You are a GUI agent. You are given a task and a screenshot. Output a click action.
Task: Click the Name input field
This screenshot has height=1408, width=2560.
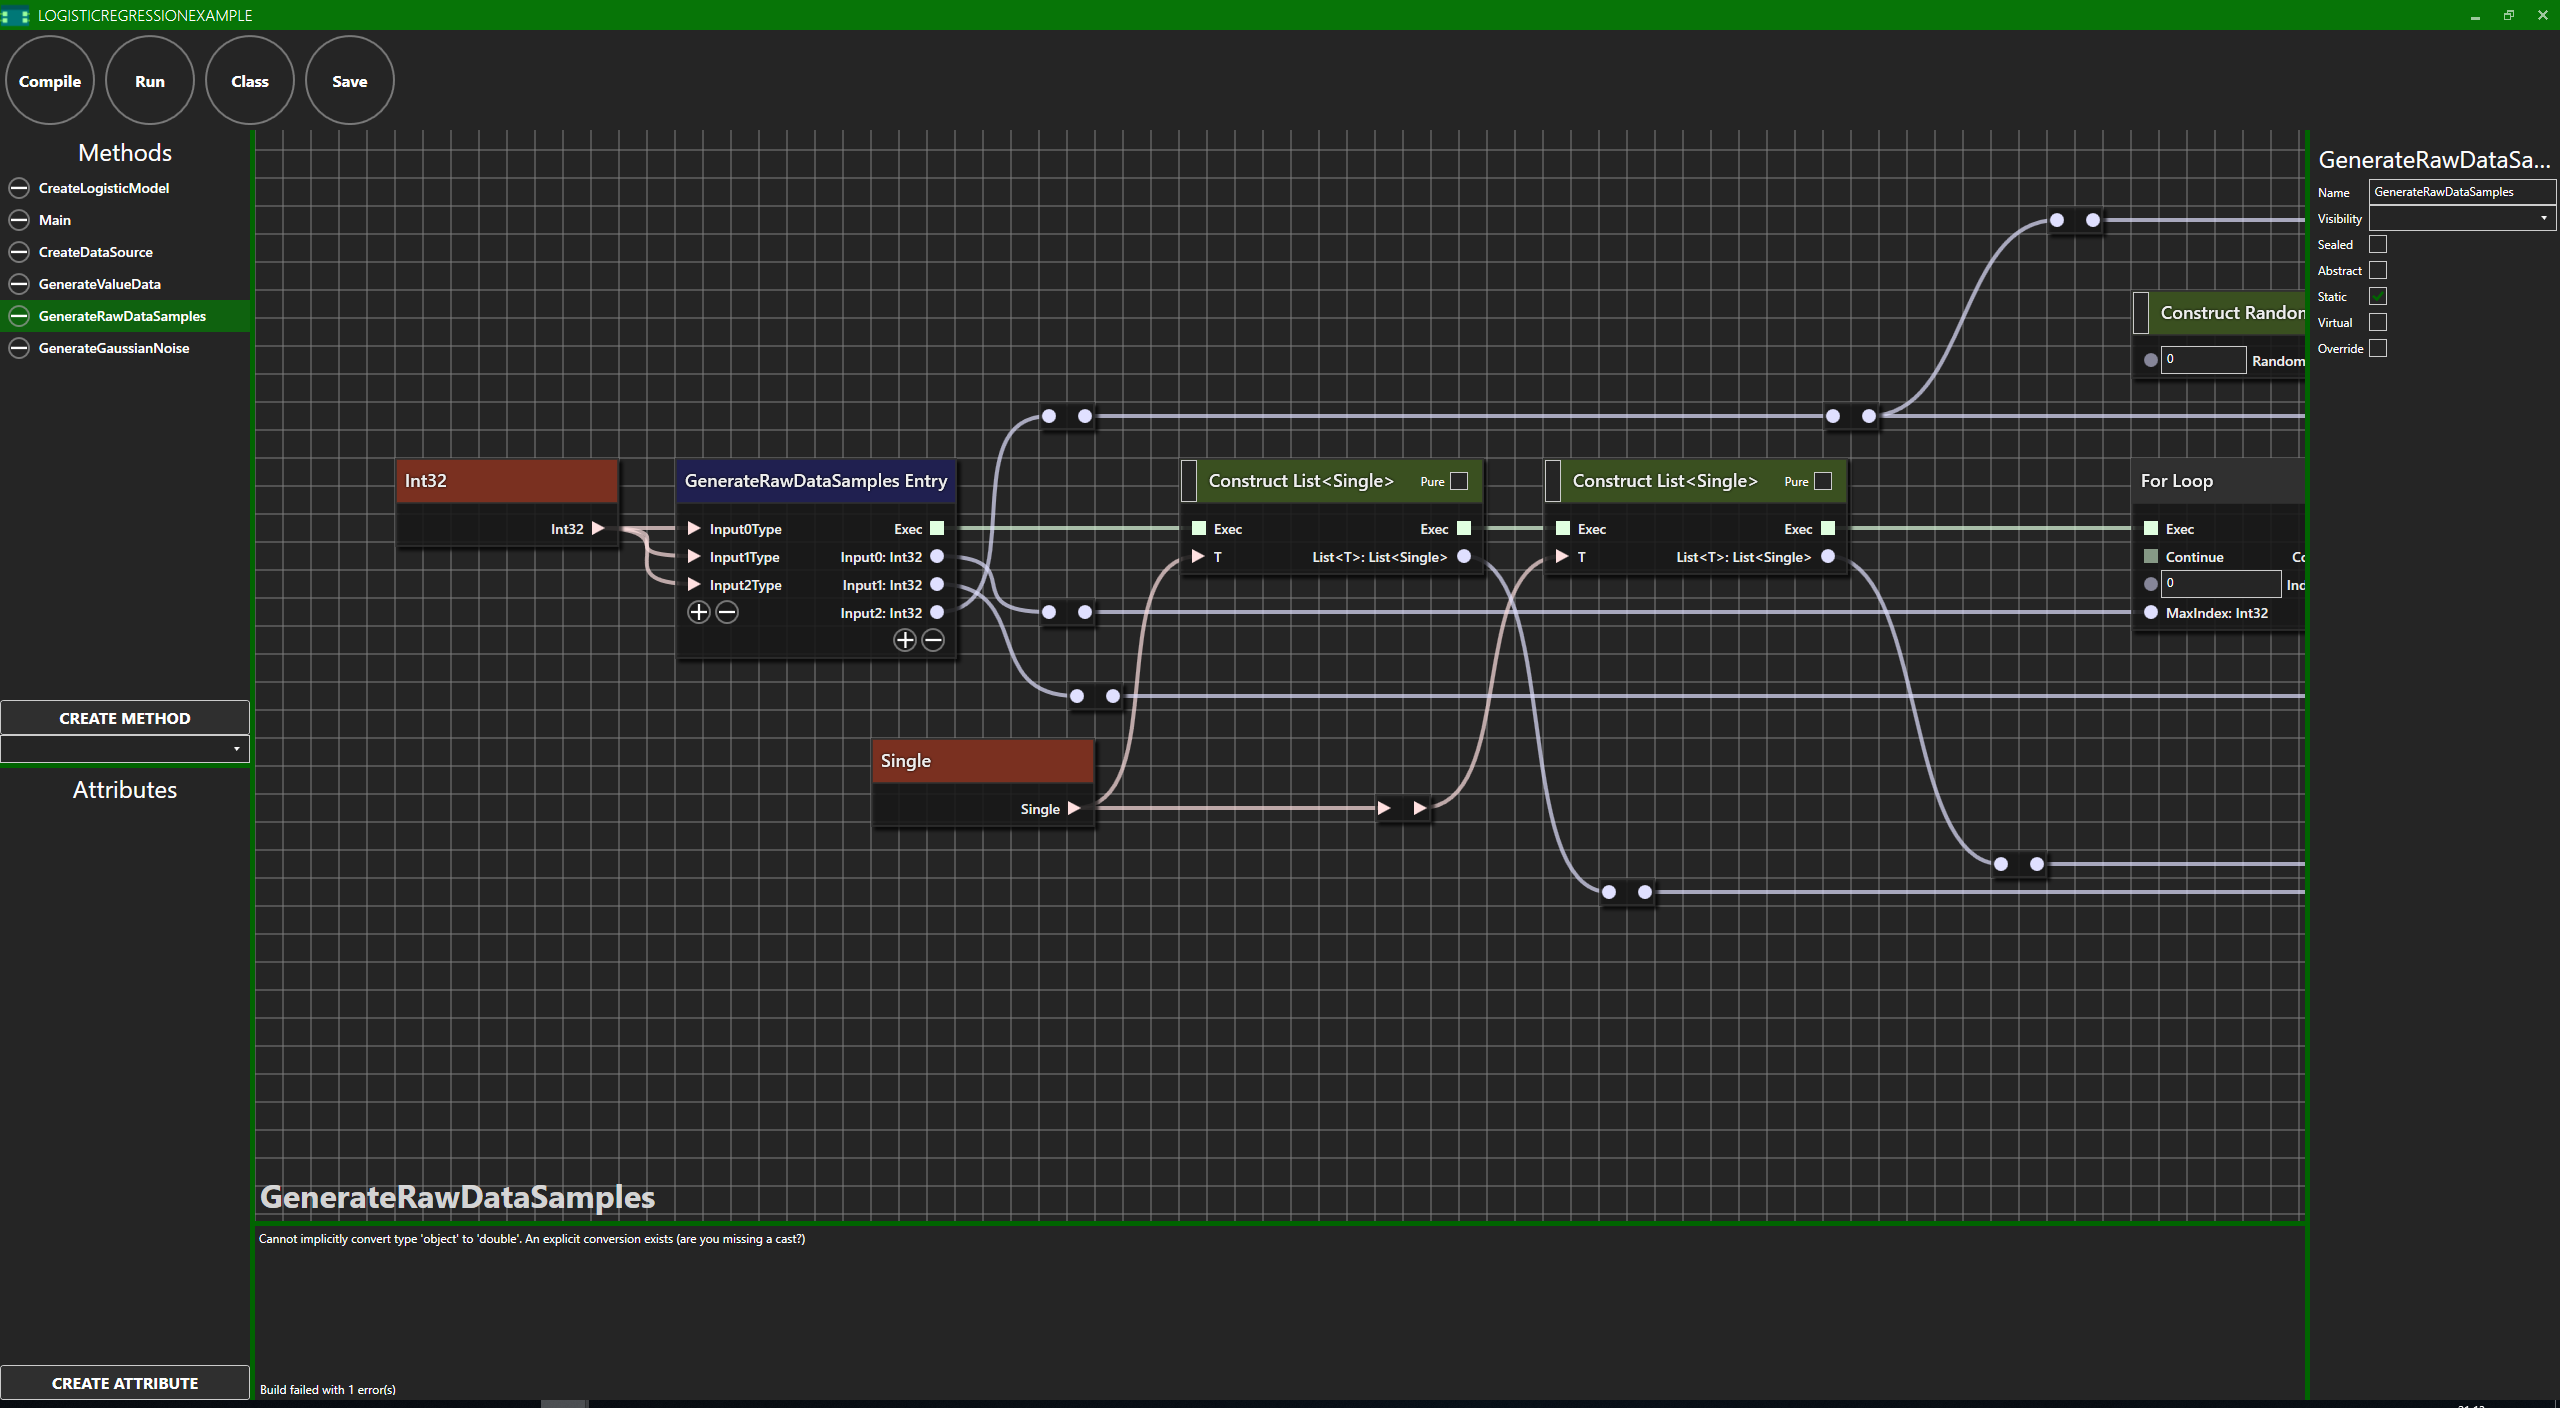tap(2461, 192)
